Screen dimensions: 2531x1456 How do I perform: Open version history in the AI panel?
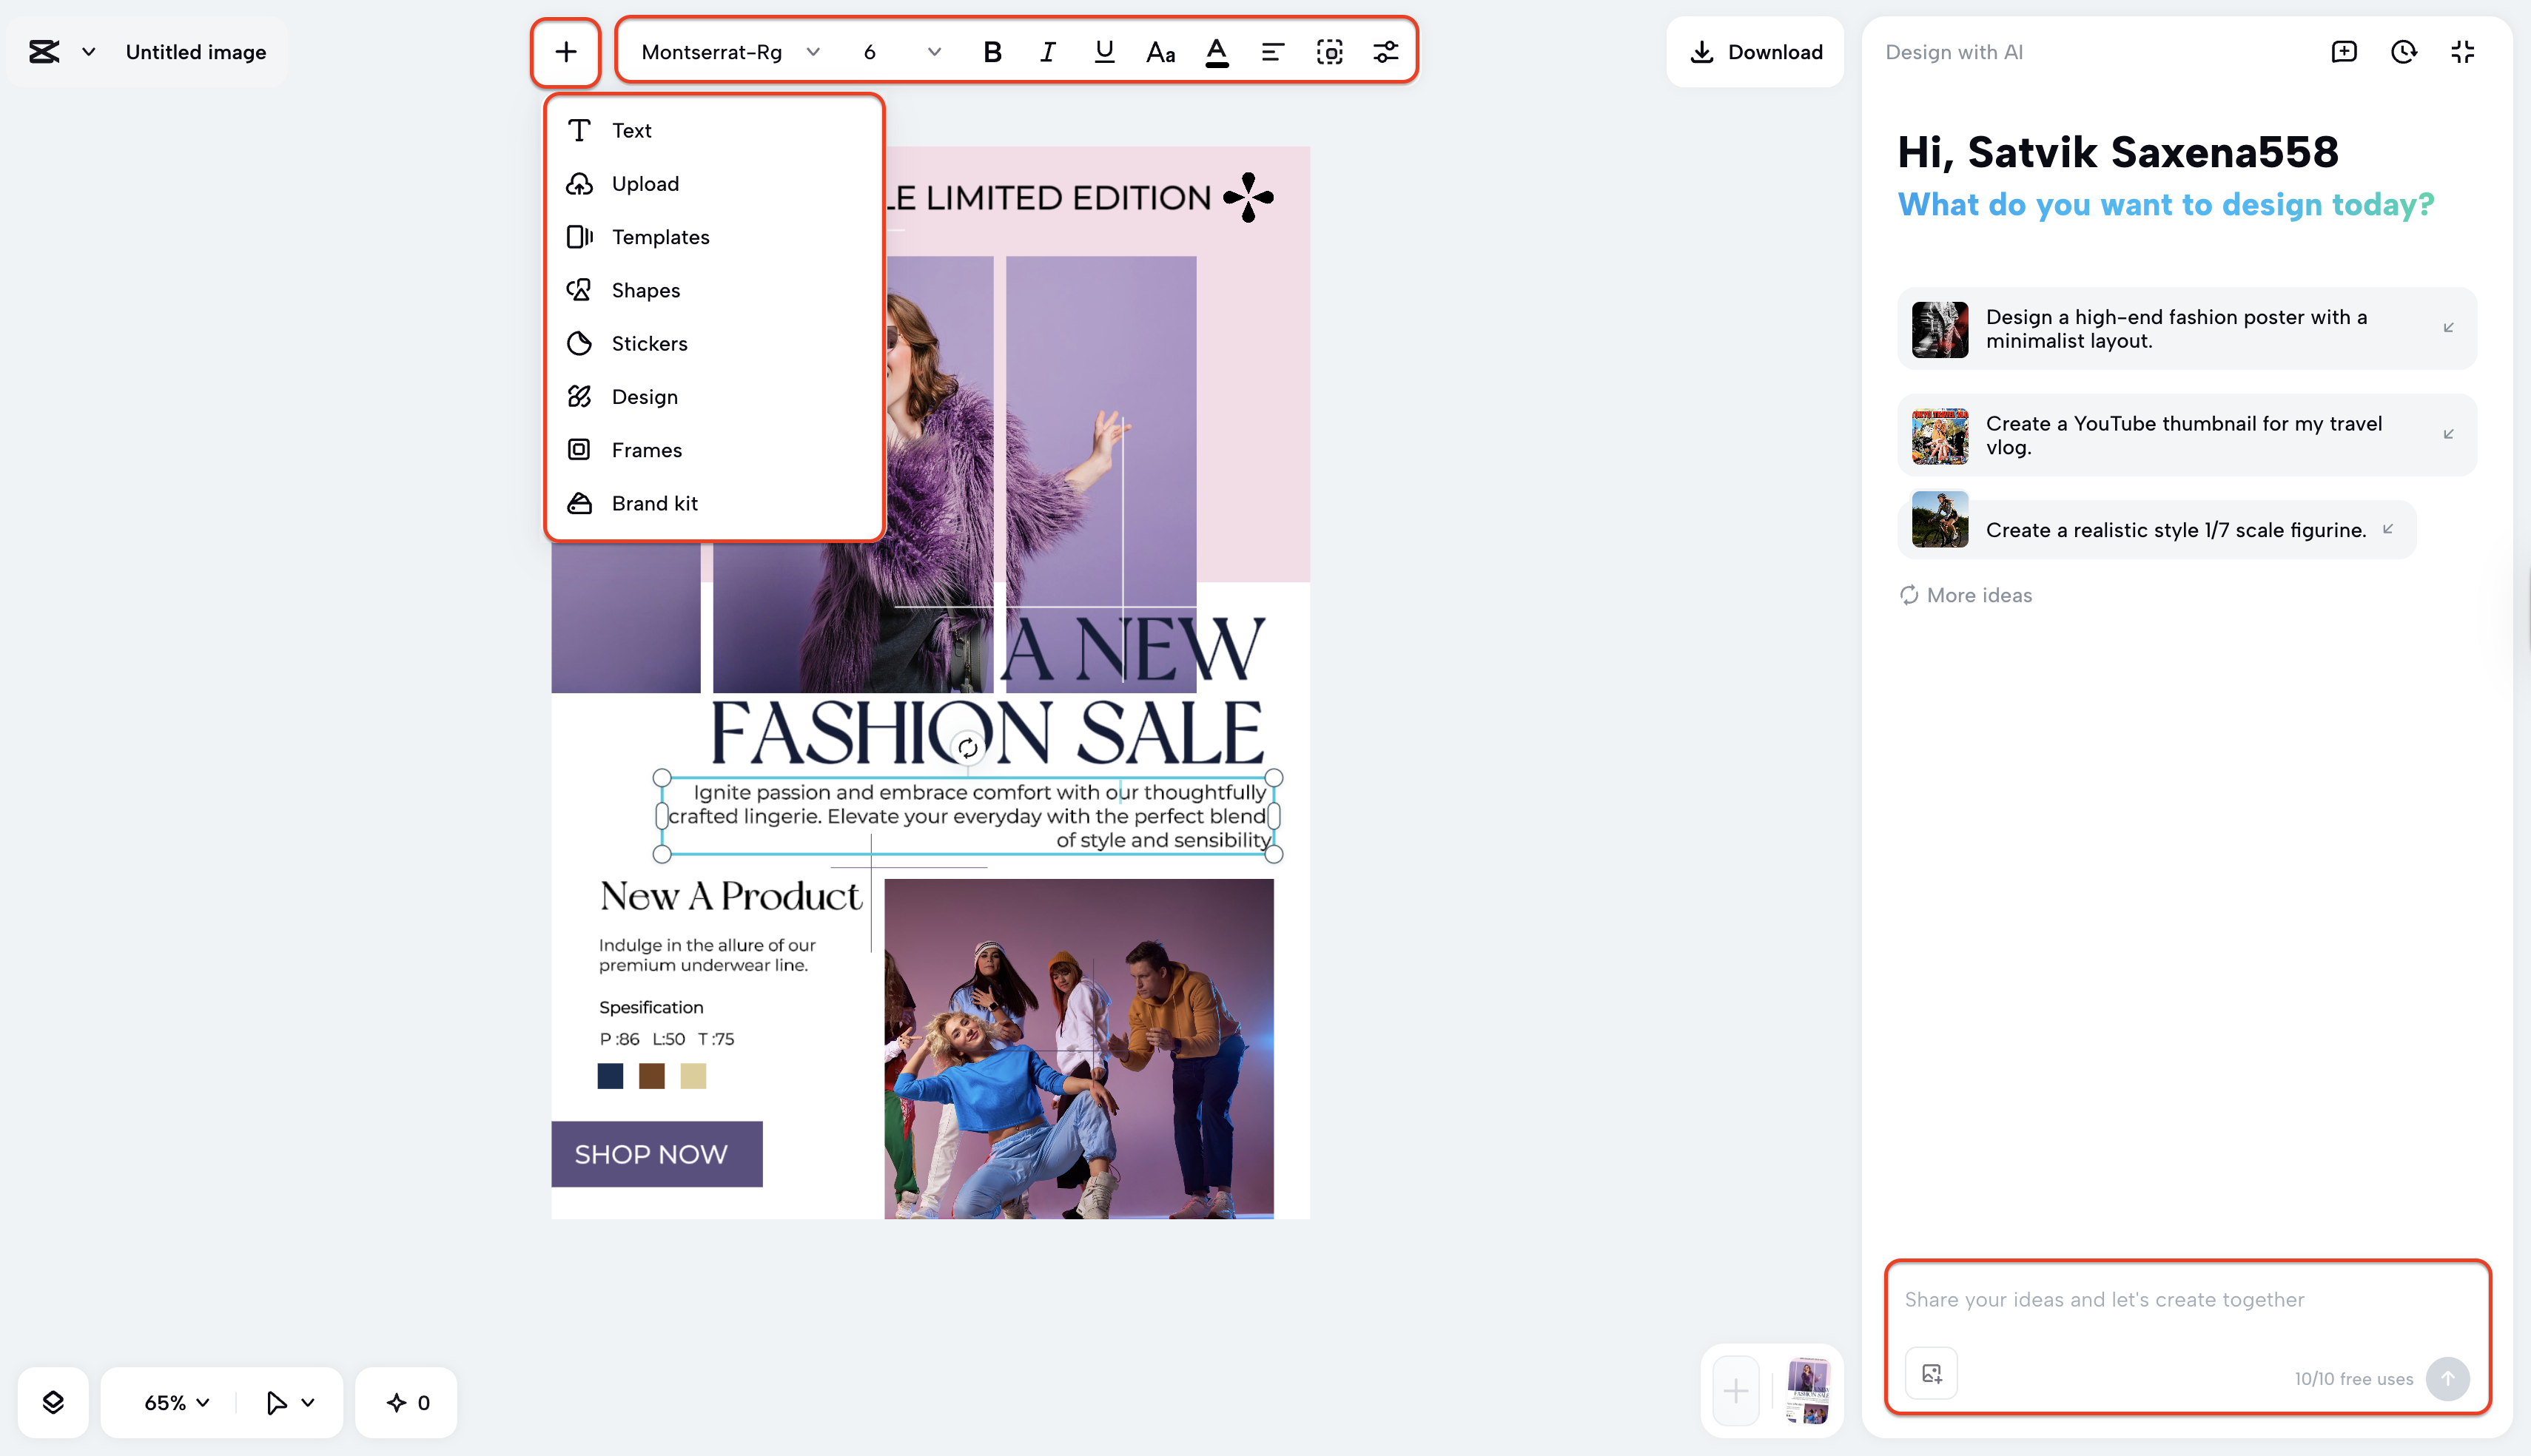pyautogui.click(x=2404, y=52)
